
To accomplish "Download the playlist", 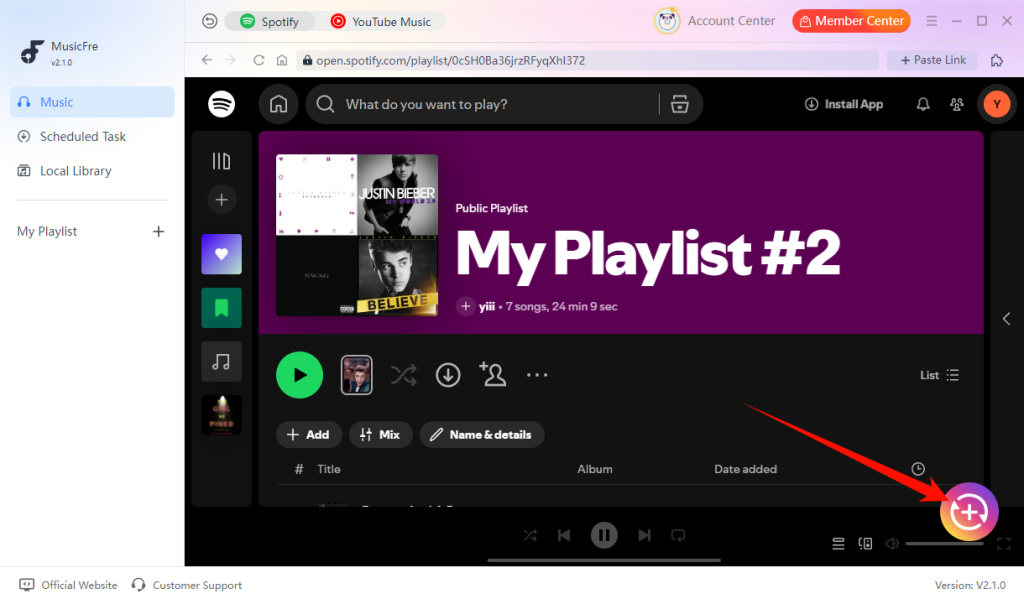I will coord(448,375).
